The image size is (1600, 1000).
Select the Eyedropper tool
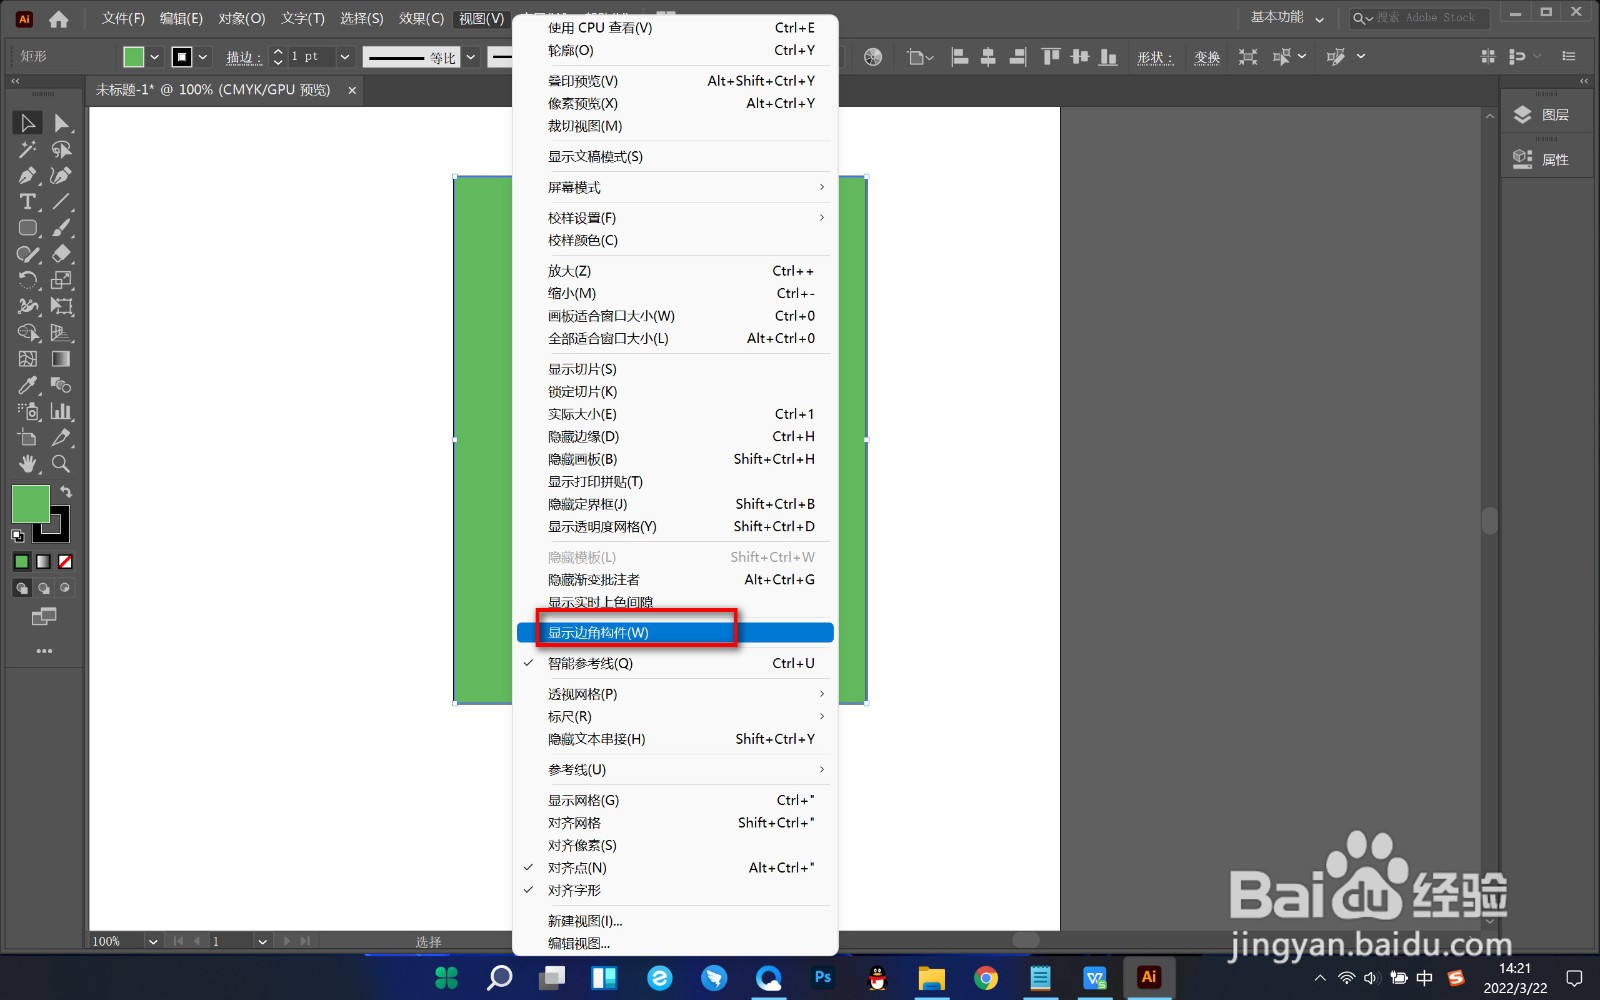27,385
